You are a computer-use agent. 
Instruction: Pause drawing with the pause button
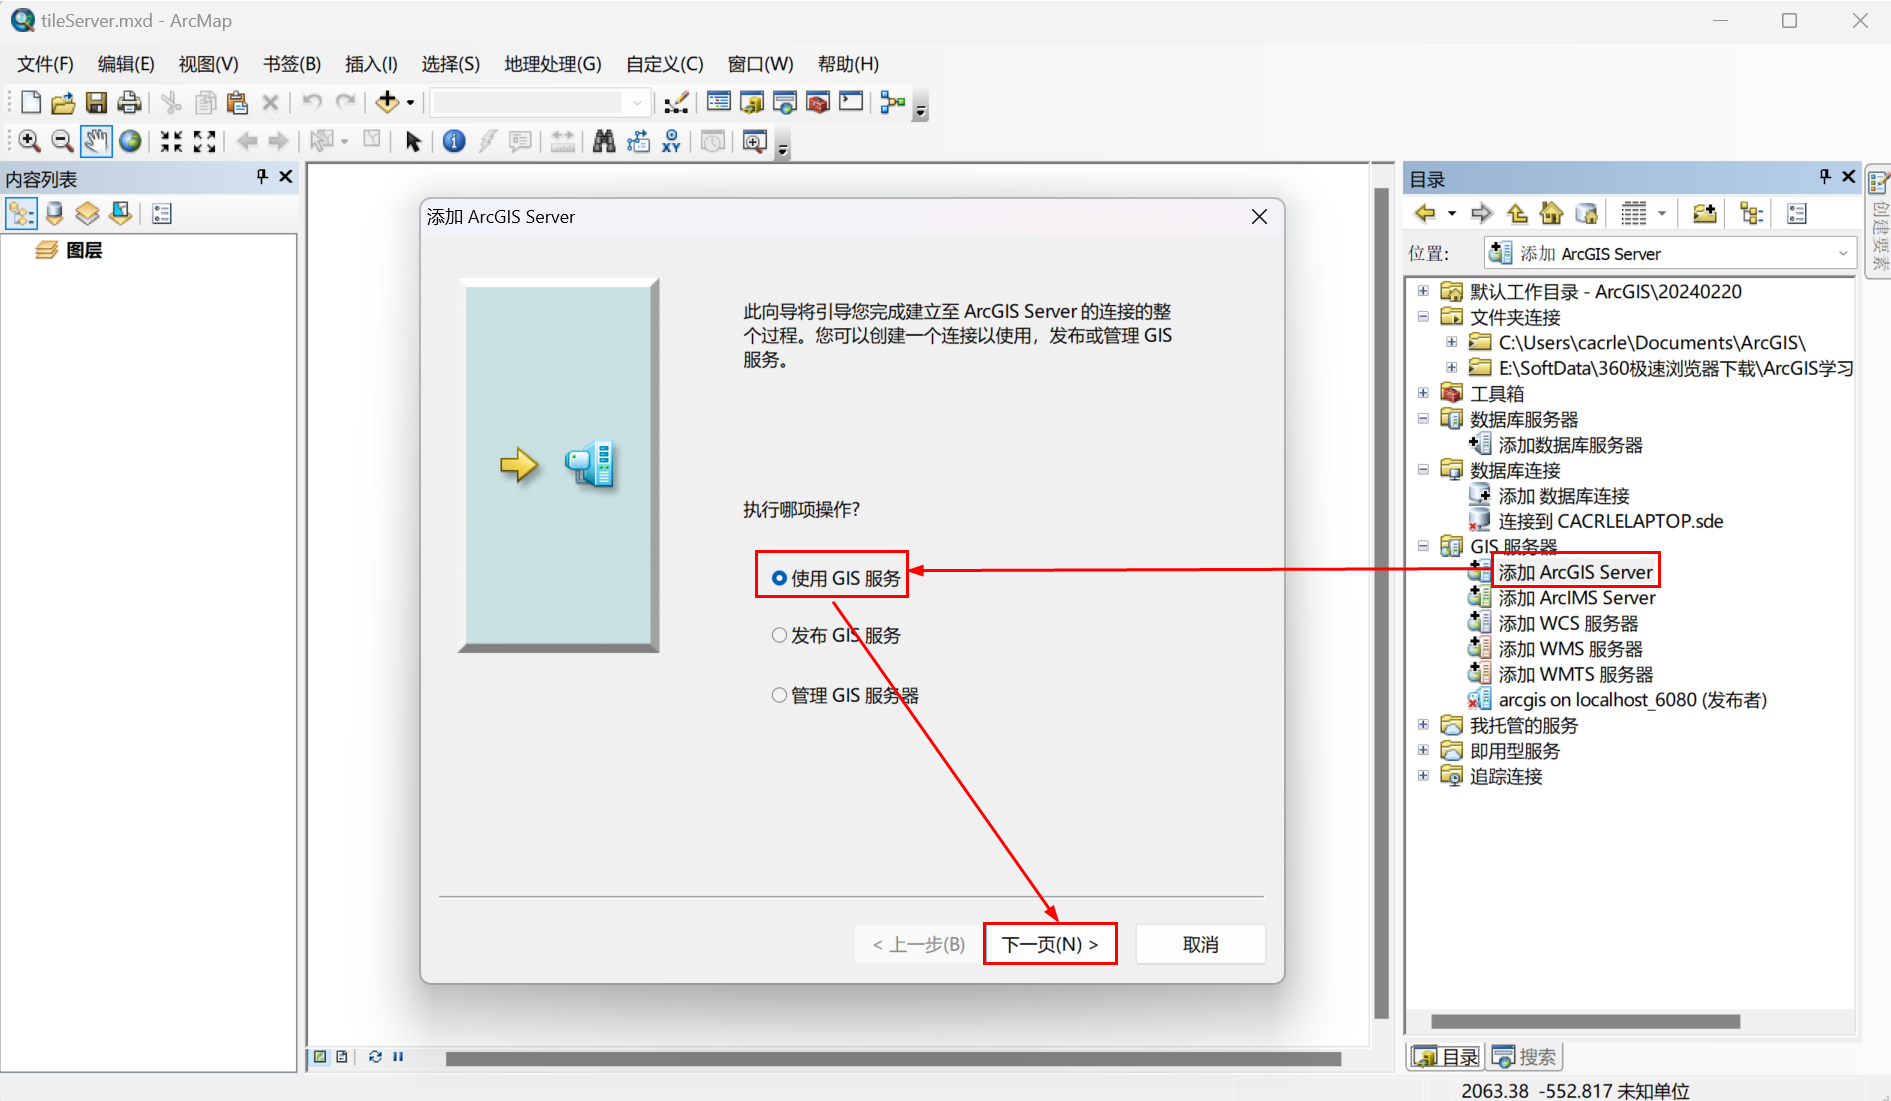[x=398, y=1056]
